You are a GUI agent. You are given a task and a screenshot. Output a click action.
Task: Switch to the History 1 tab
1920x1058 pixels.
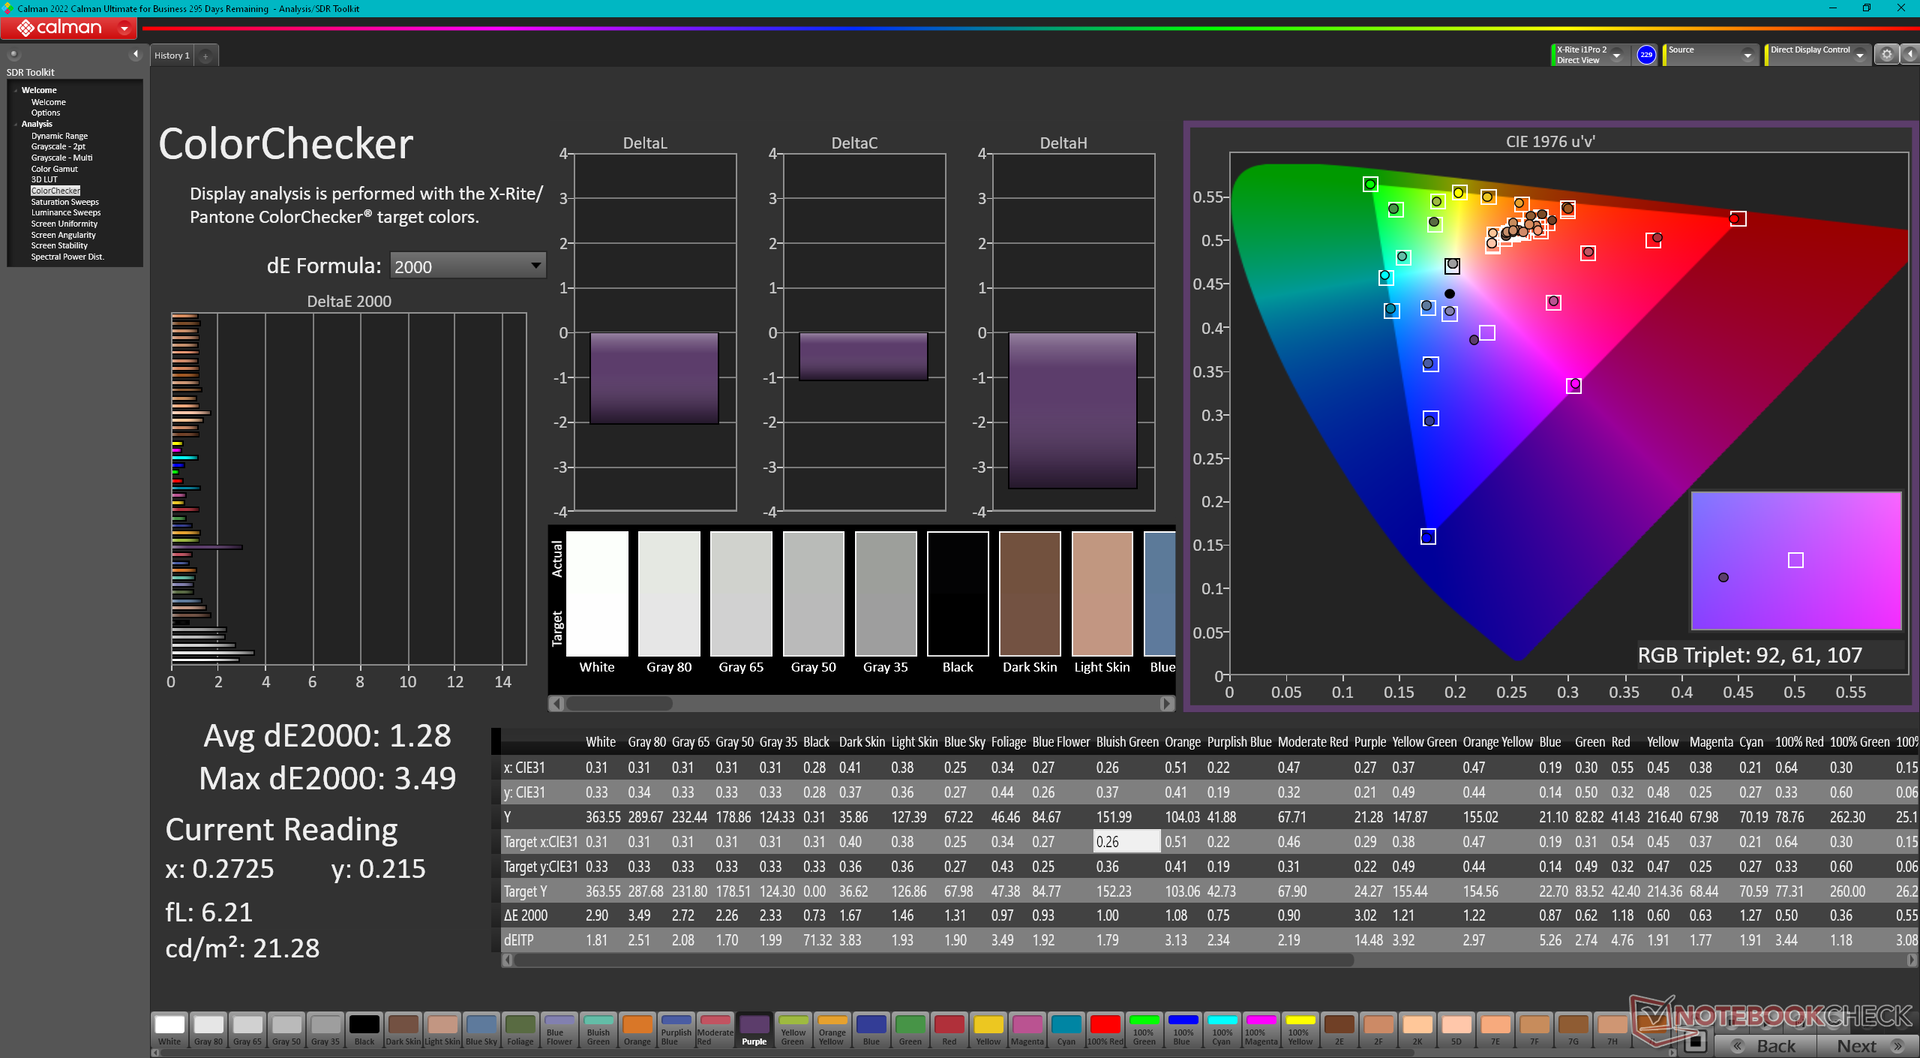171,56
